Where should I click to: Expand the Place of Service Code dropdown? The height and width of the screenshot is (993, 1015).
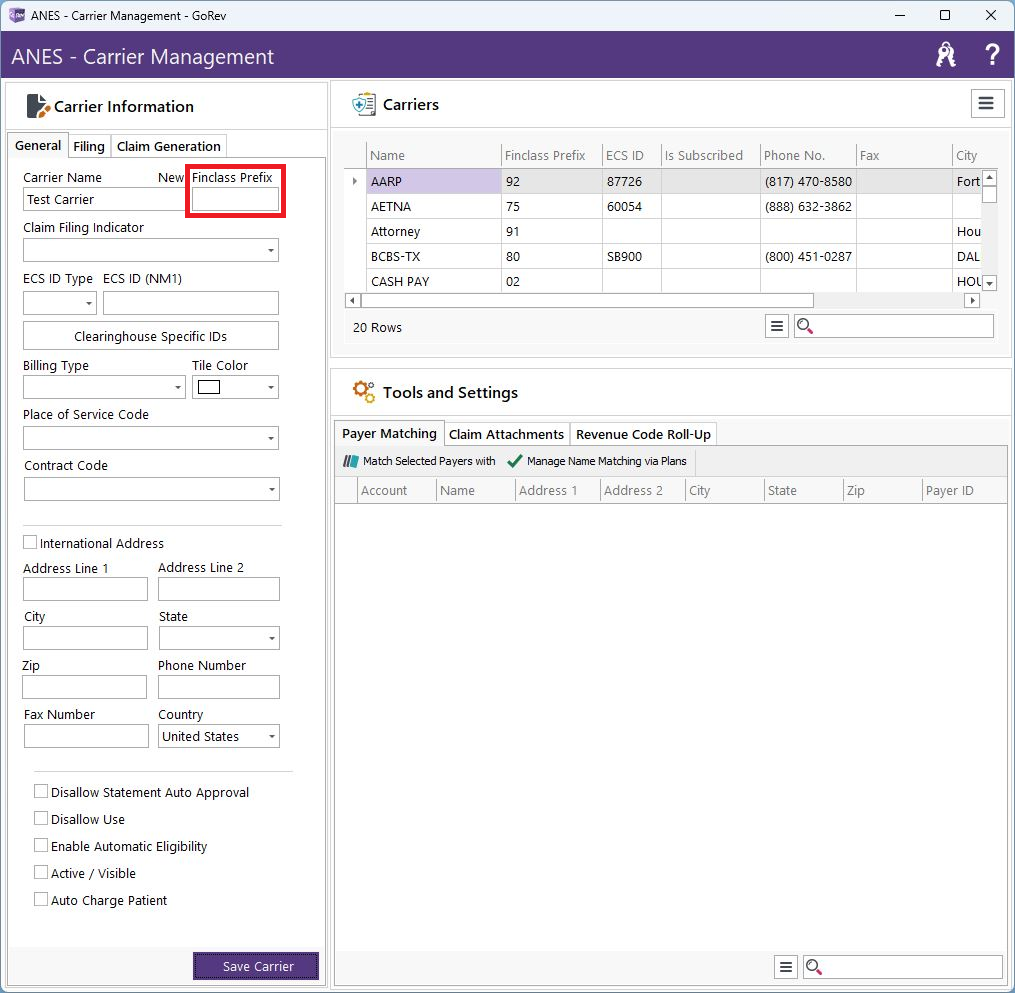pos(271,438)
